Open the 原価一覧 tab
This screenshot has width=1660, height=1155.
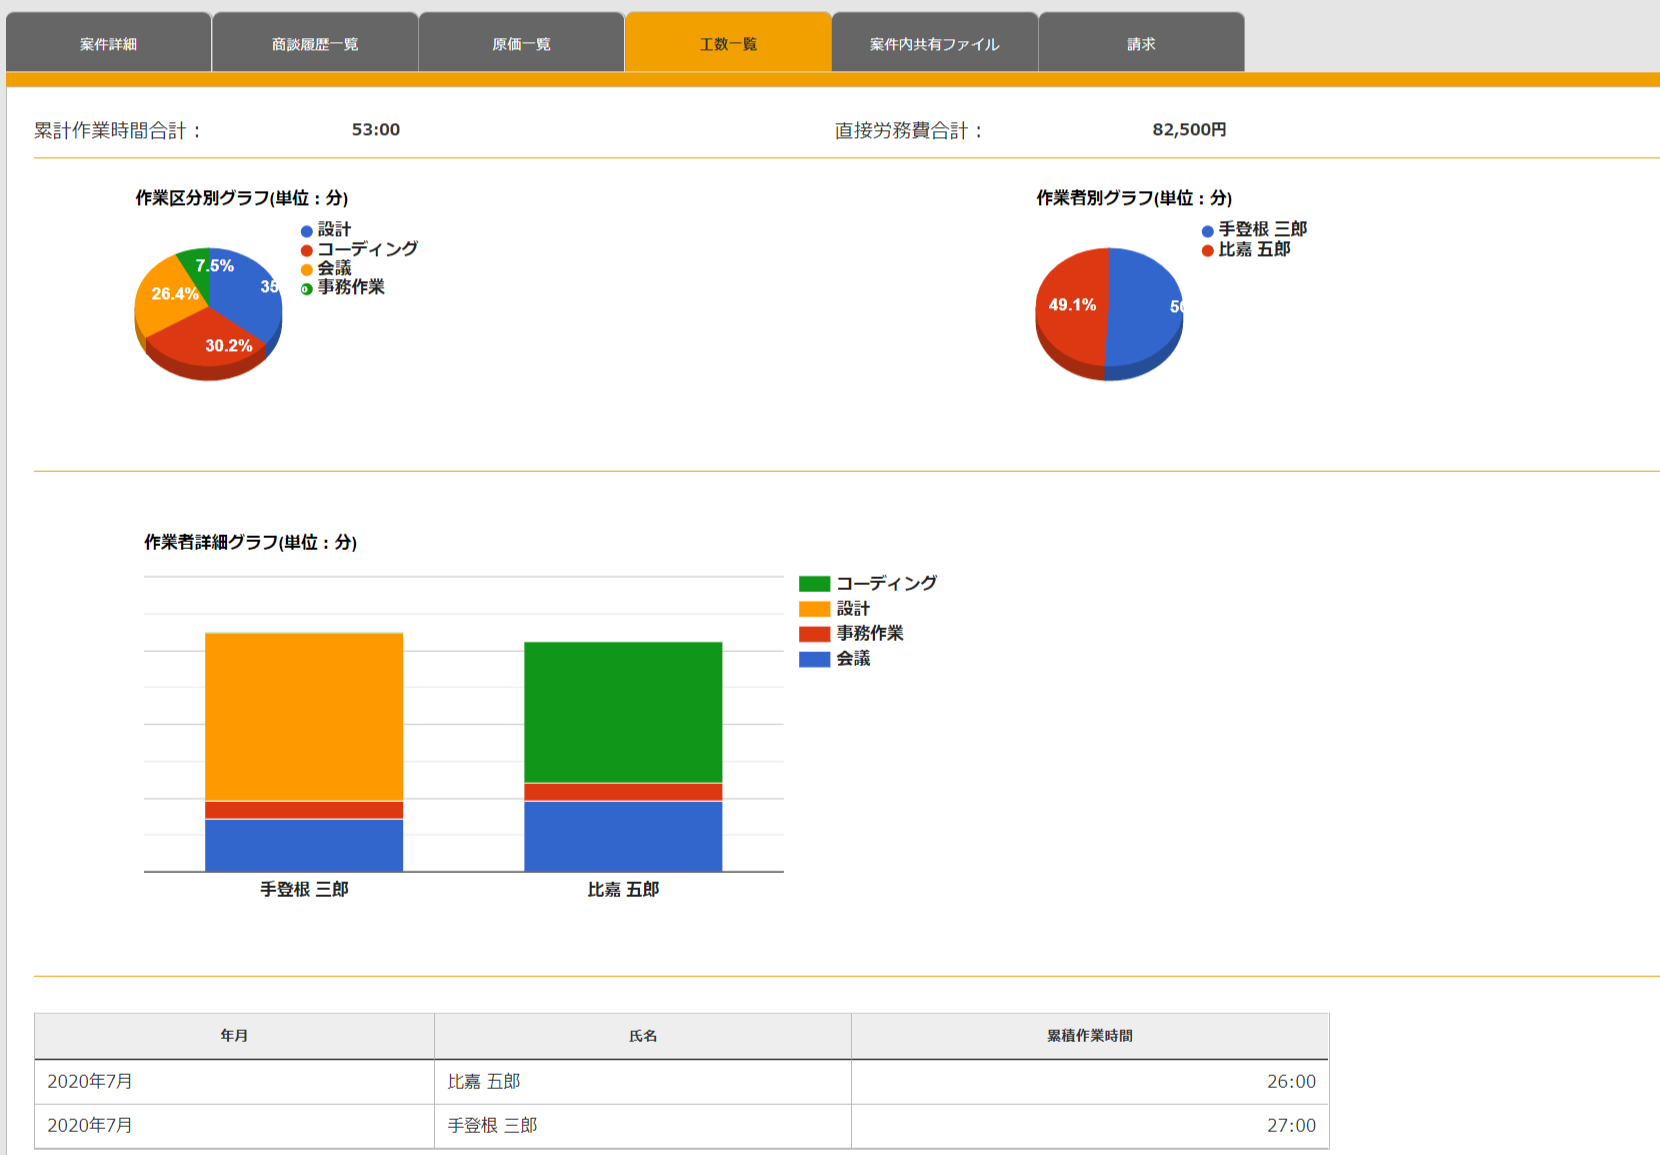click(521, 43)
